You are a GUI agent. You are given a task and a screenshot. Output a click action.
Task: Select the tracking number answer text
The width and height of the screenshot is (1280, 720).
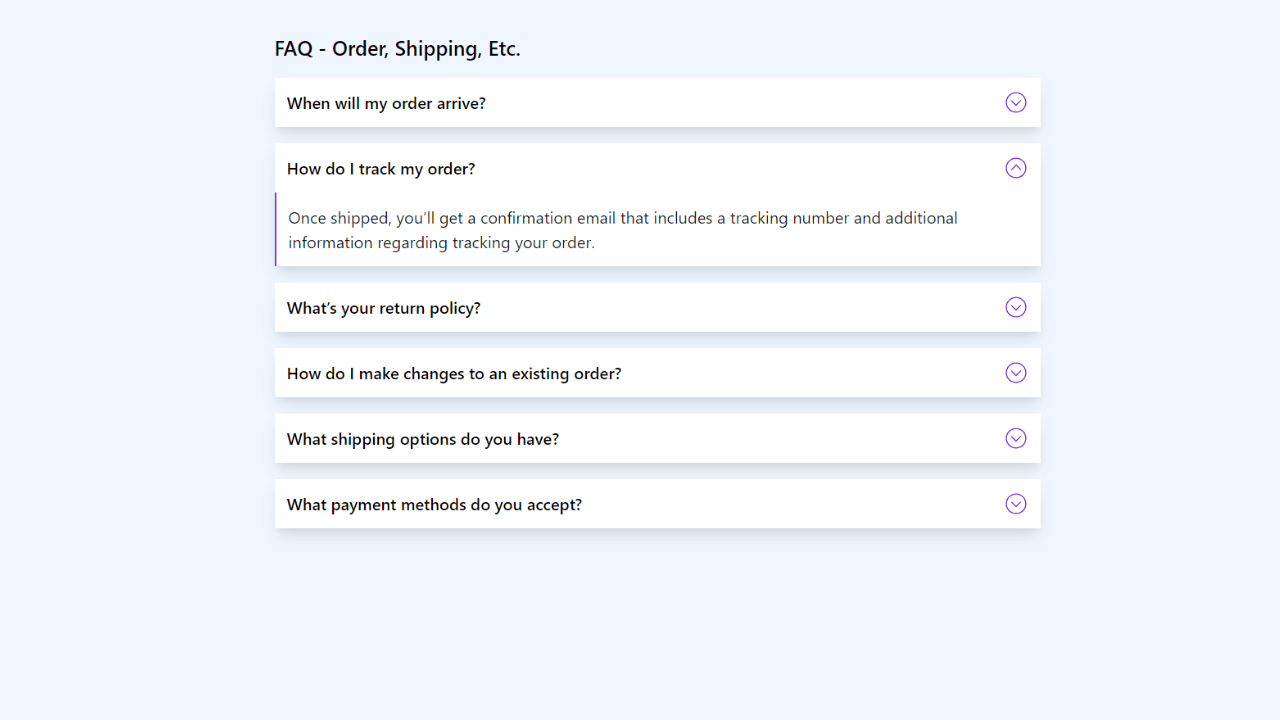(622, 230)
